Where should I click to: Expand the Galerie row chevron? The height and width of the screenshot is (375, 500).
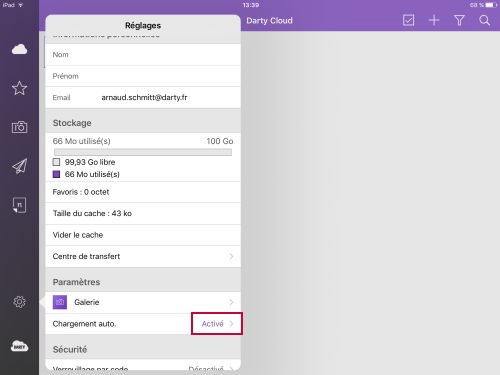click(x=231, y=302)
